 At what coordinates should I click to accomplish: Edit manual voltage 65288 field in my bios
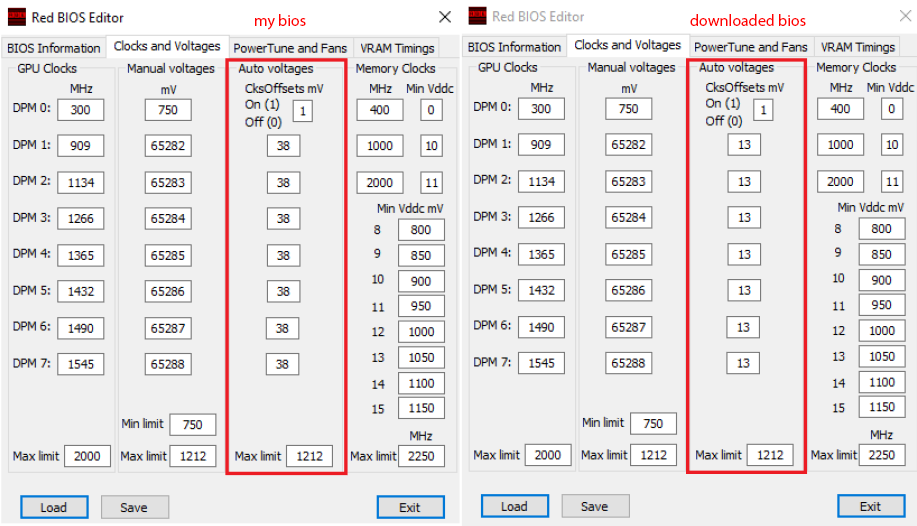pyautogui.click(x=168, y=364)
